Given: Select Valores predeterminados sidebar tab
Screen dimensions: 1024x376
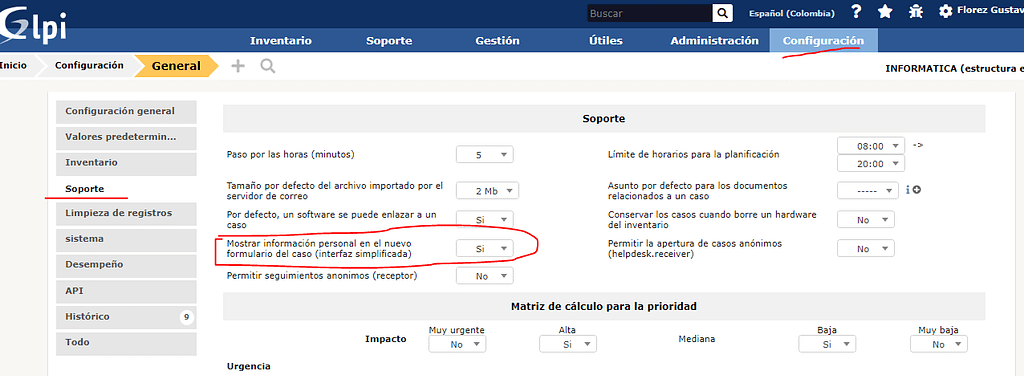Looking at the screenshot, I should 126,137.
